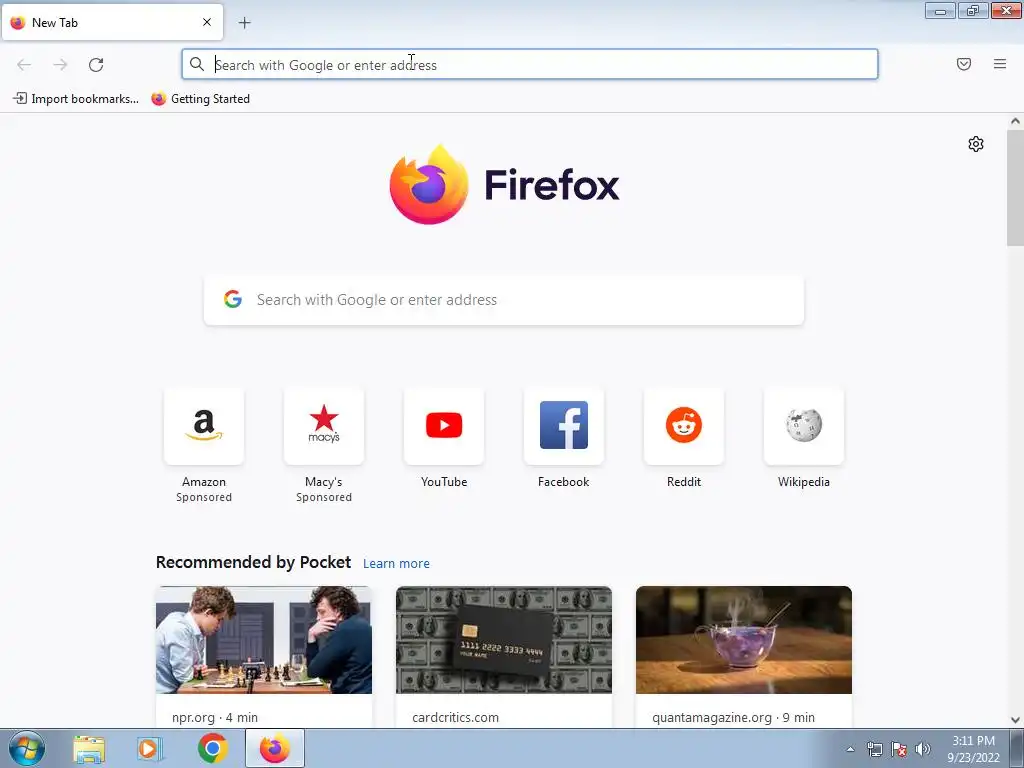Screen dimensions: 1024x768
Task: Open the volume speaker tray icon
Action: [x=922, y=749]
